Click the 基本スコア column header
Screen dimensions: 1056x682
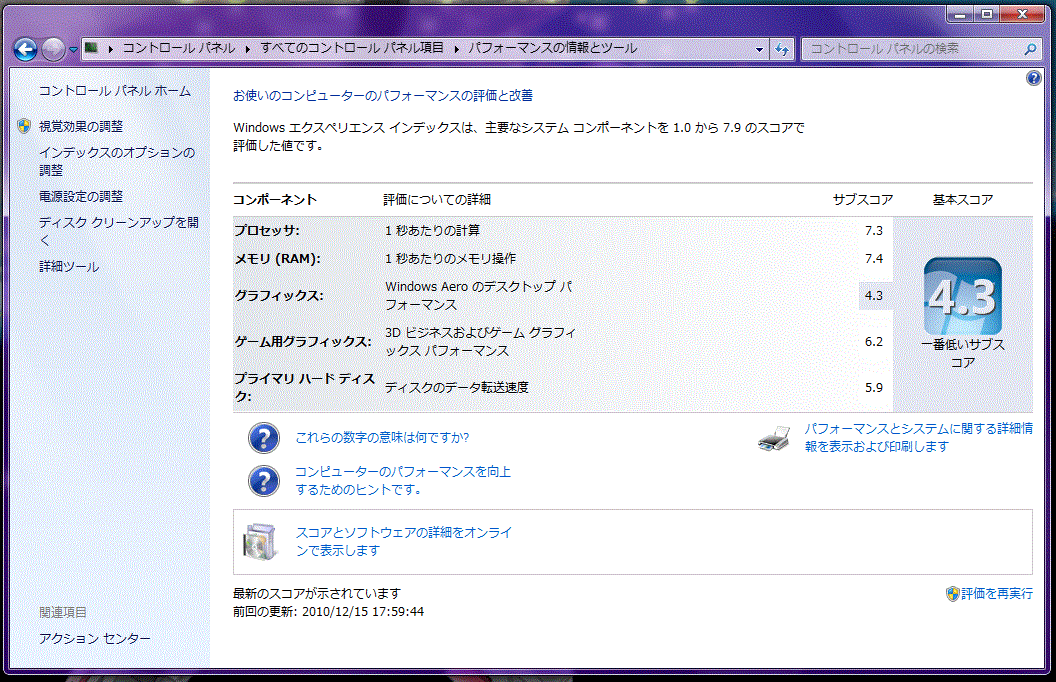[962, 199]
